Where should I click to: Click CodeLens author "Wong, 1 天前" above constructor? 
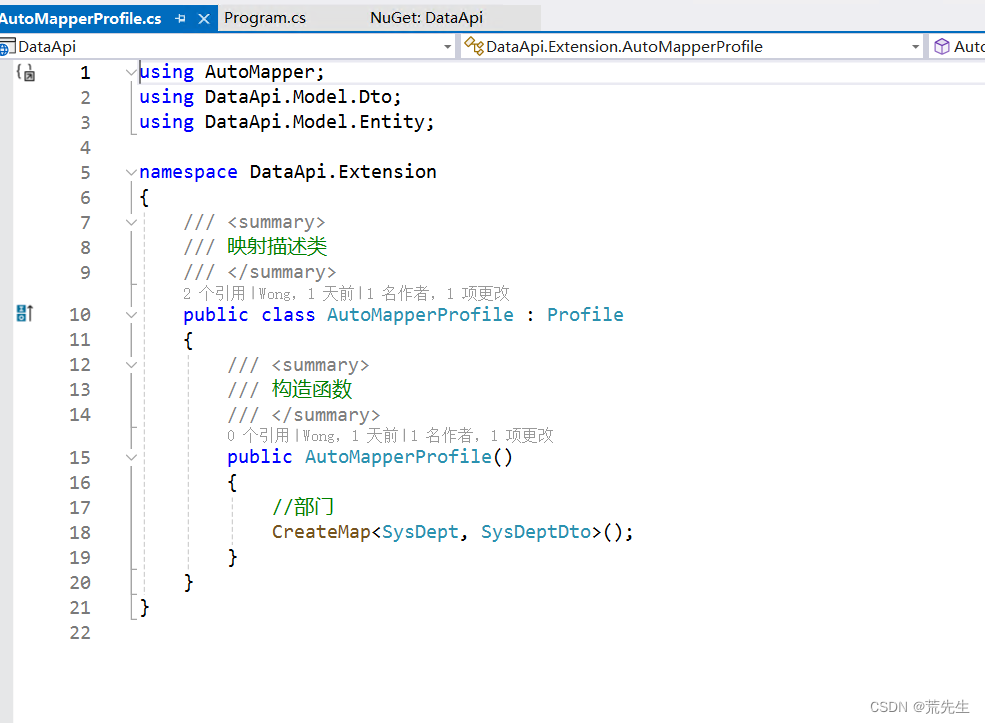pyautogui.click(x=350, y=435)
